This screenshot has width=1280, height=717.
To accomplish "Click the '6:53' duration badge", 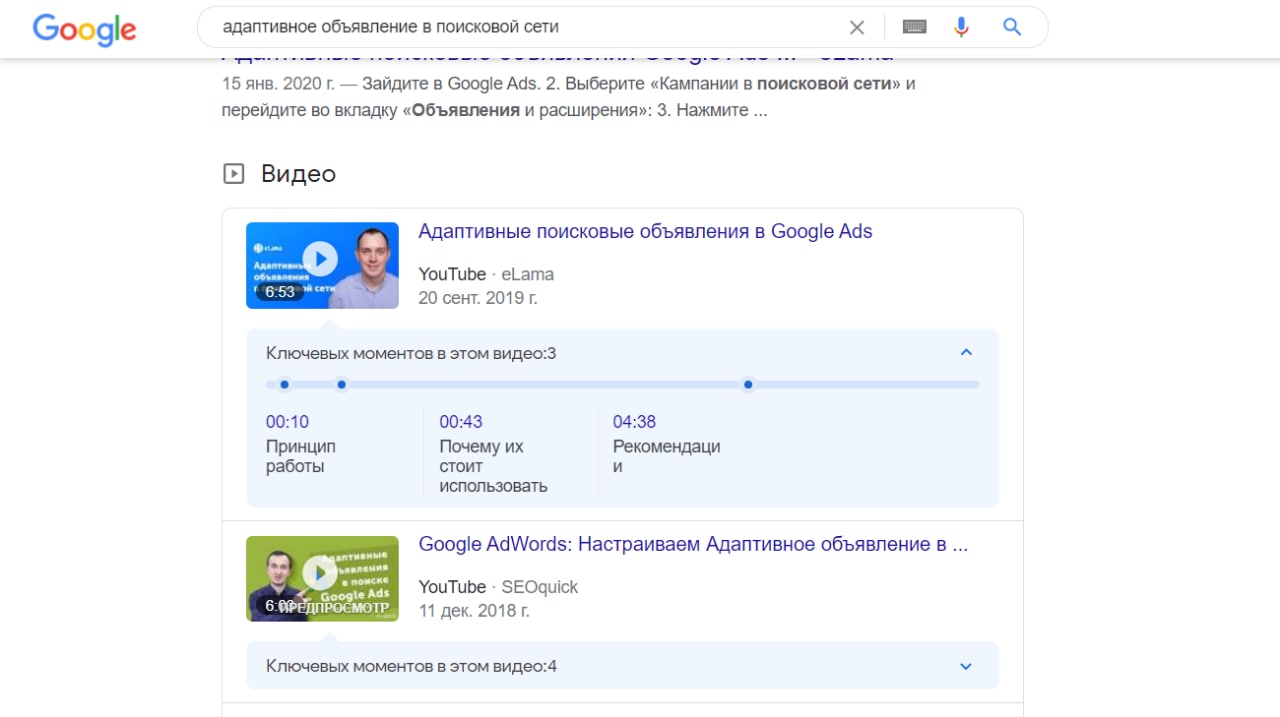I will (280, 292).
